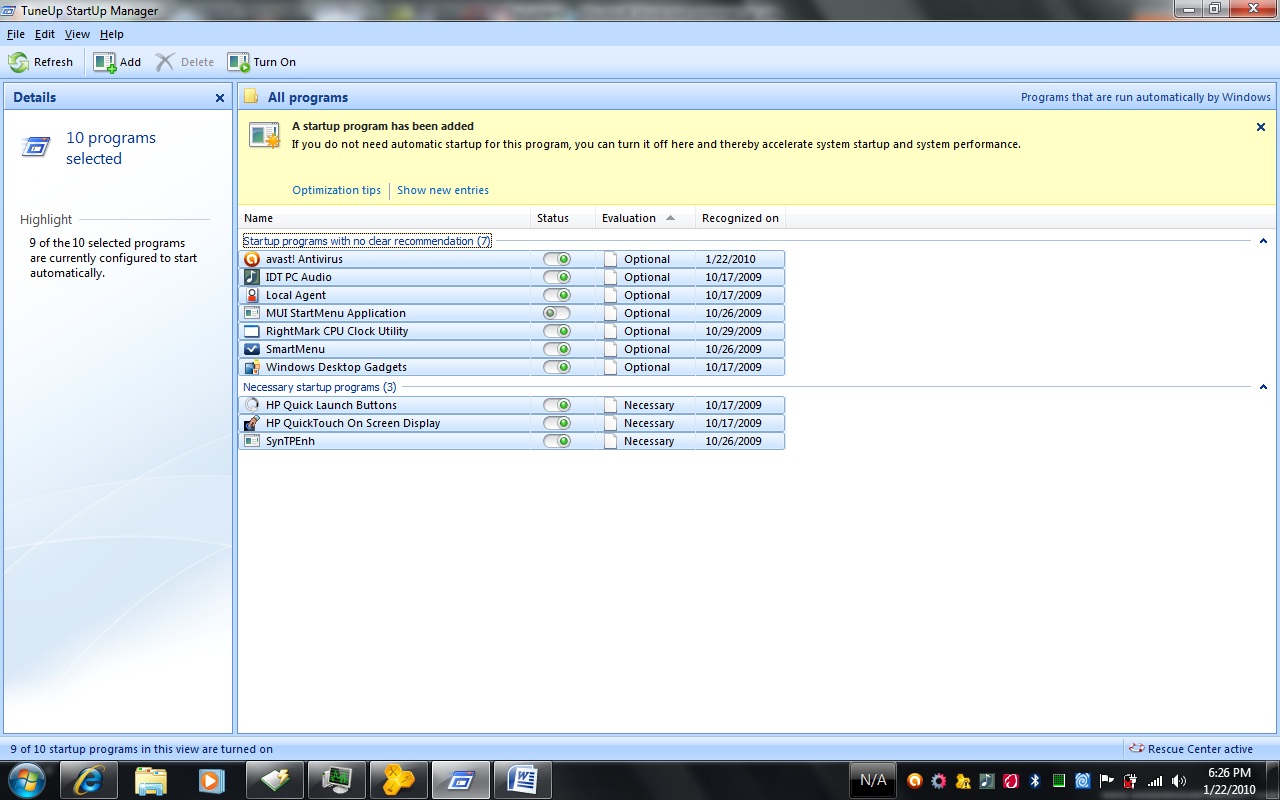Click the All programs folder icon
This screenshot has width=1280, height=800.
point(252,97)
